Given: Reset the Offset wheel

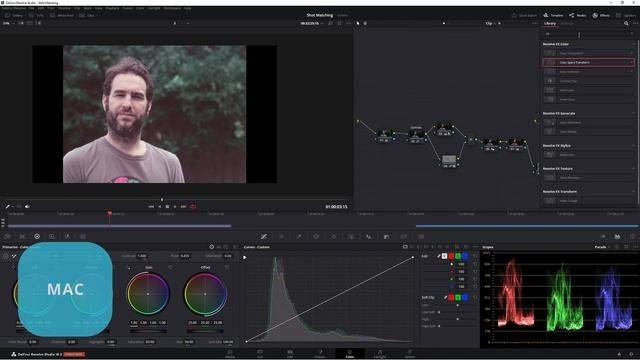Looking at the screenshot, I should pos(227,267).
